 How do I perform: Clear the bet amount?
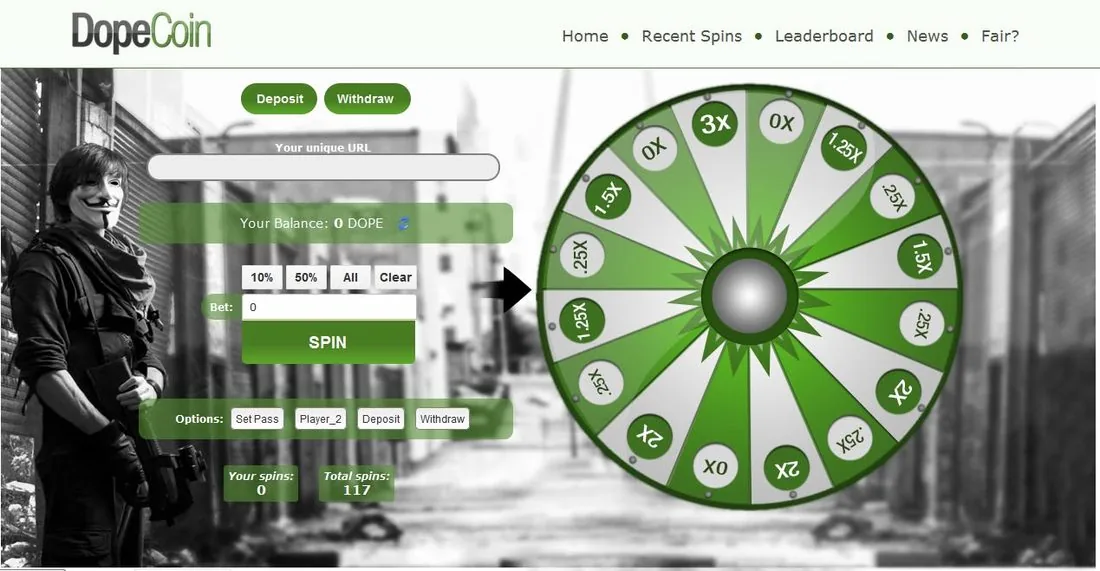396,278
